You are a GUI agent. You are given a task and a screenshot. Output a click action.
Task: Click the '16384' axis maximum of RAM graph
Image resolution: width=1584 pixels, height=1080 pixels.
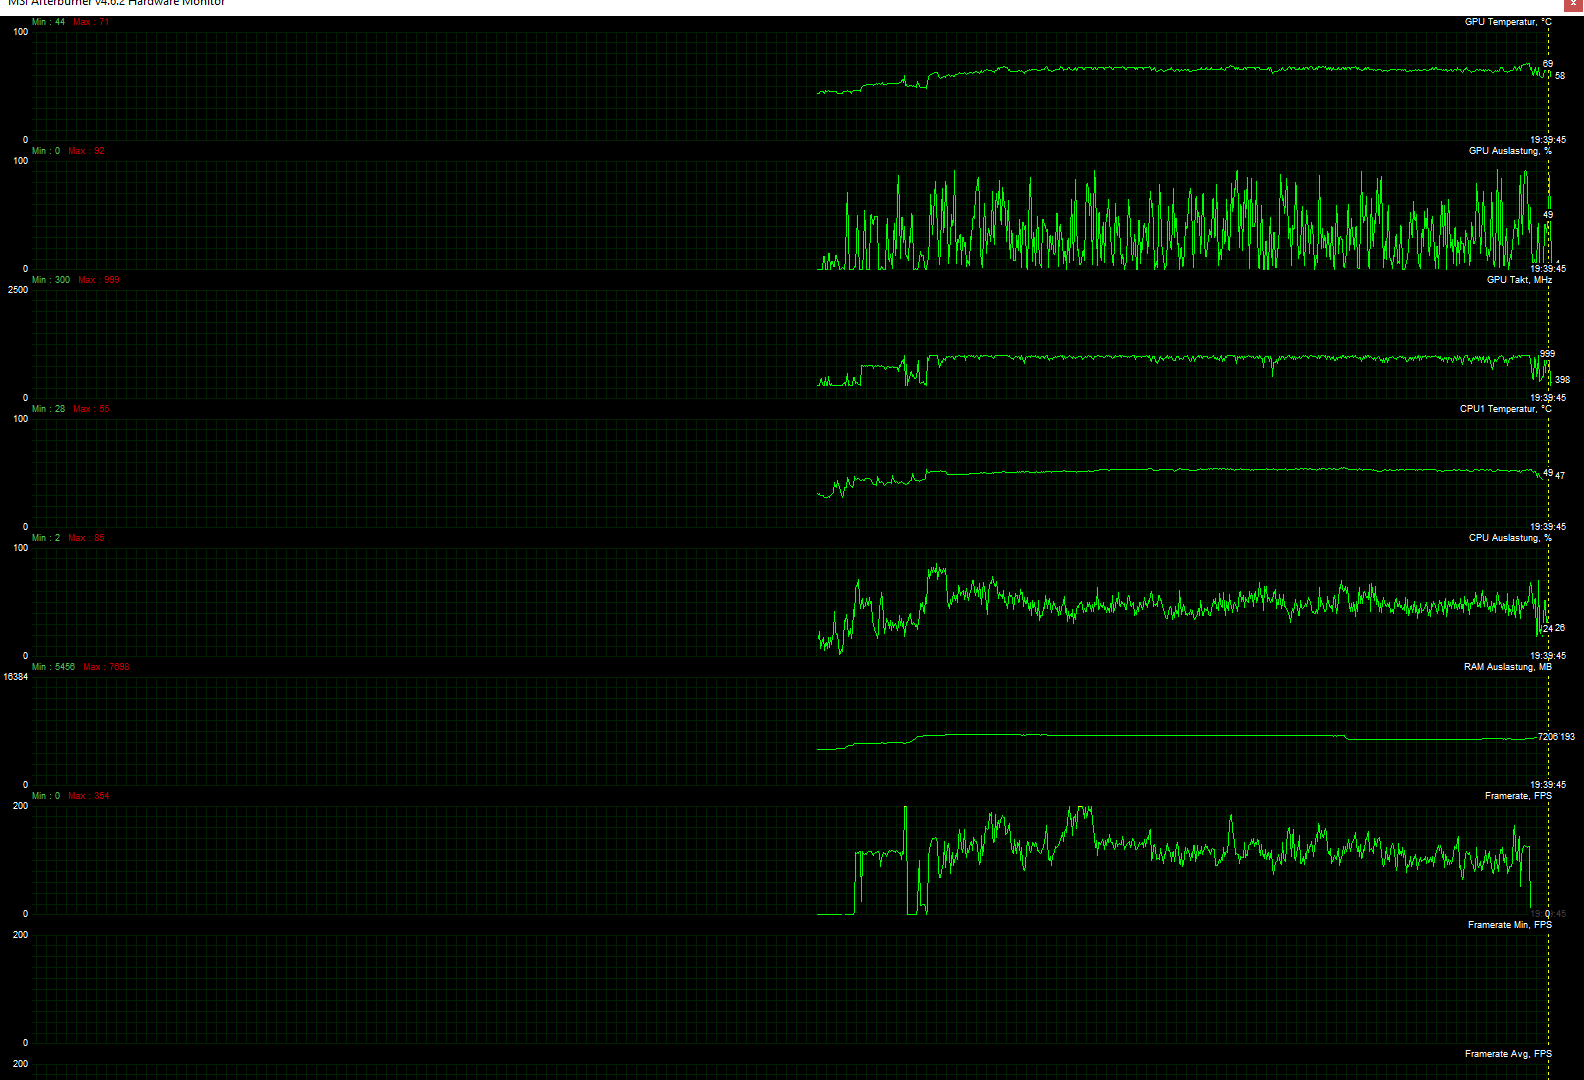click(16, 677)
